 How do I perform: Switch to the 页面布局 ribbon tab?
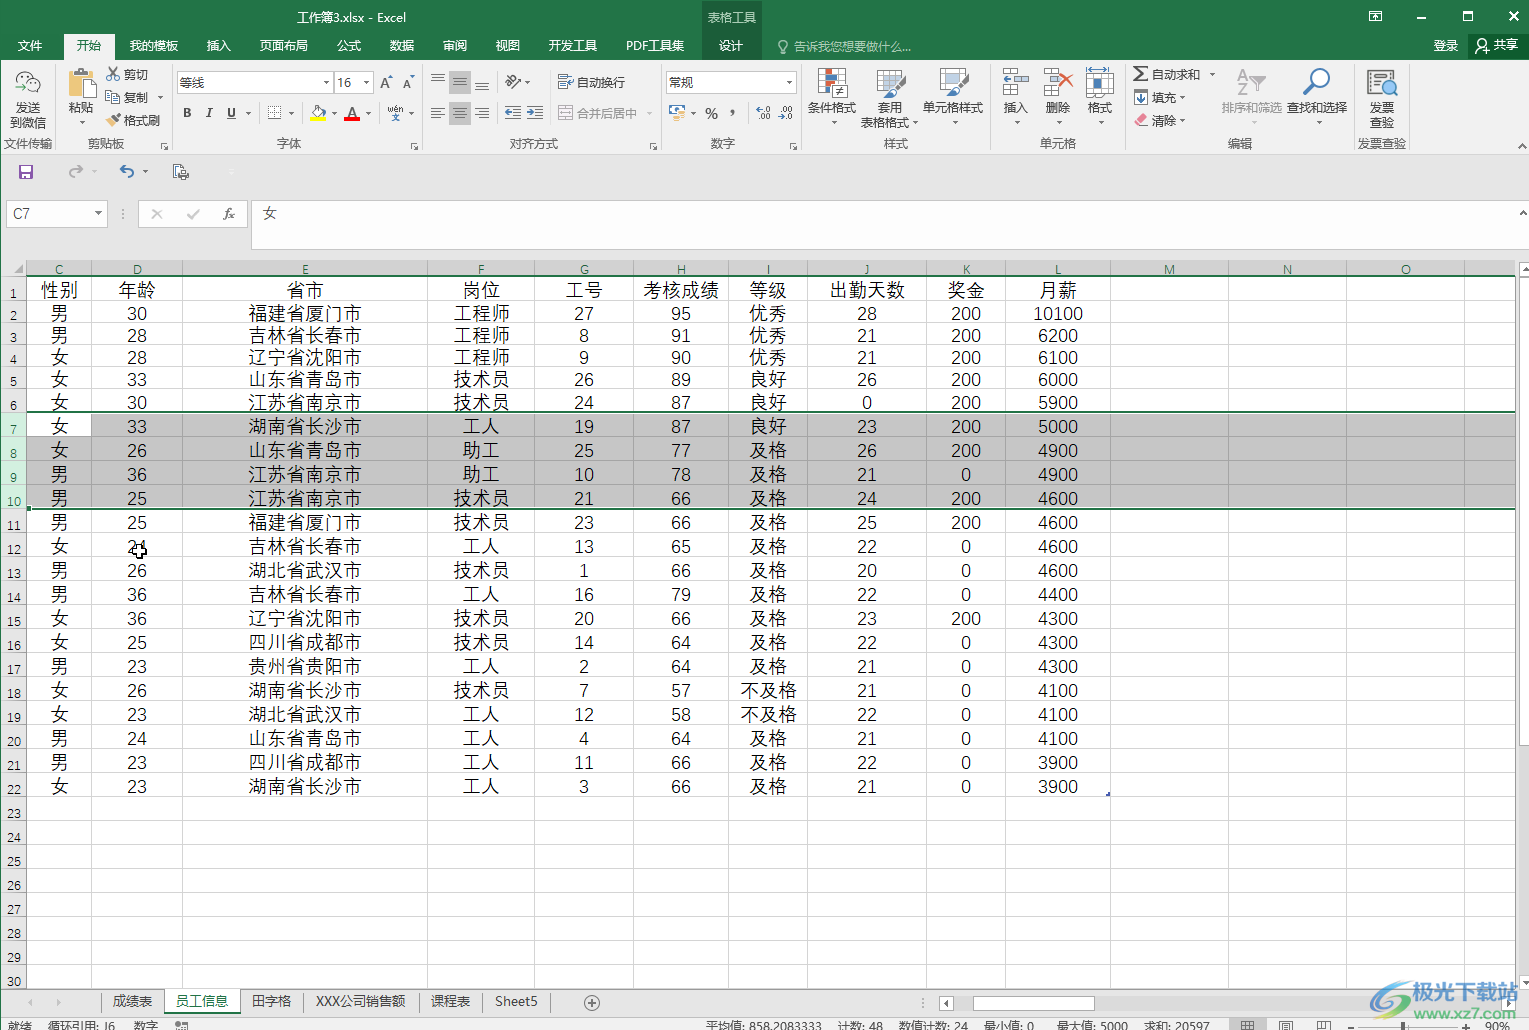(284, 46)
